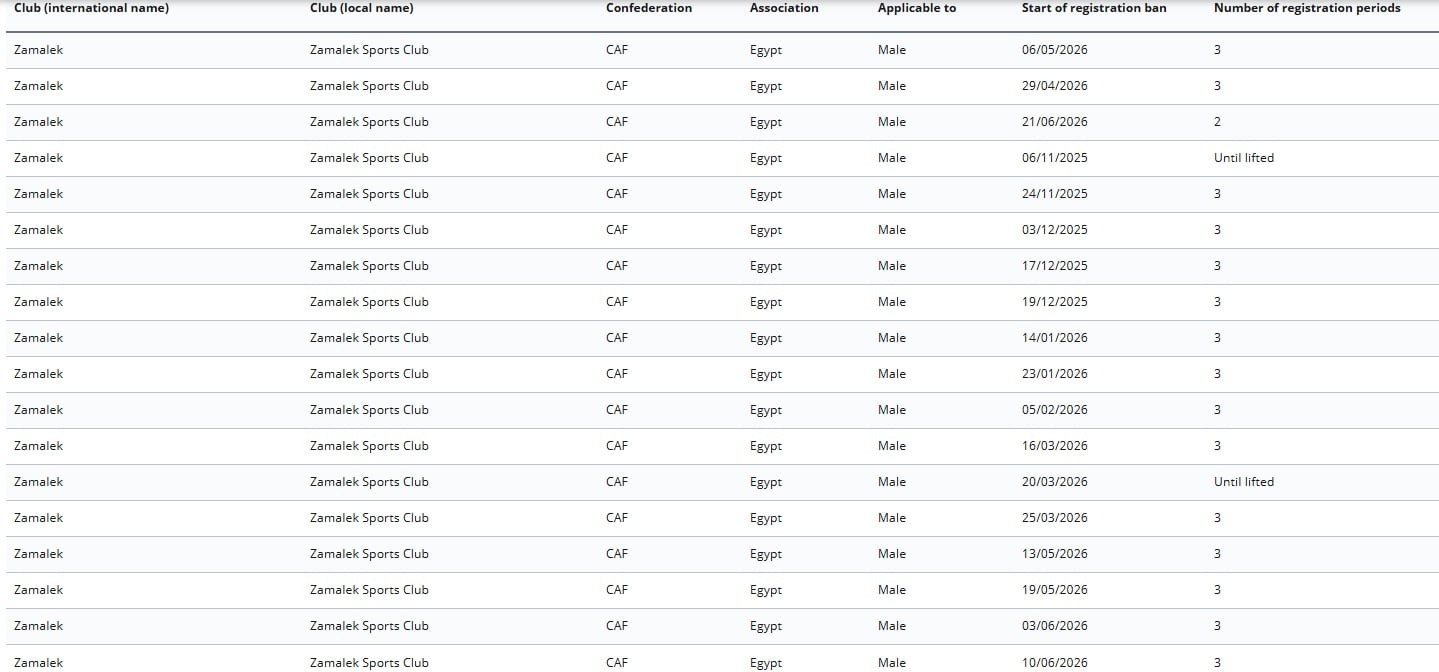Click "Male" in the 03/06/2026 row
Screen dimensions: 1439x672
[892, 626]
